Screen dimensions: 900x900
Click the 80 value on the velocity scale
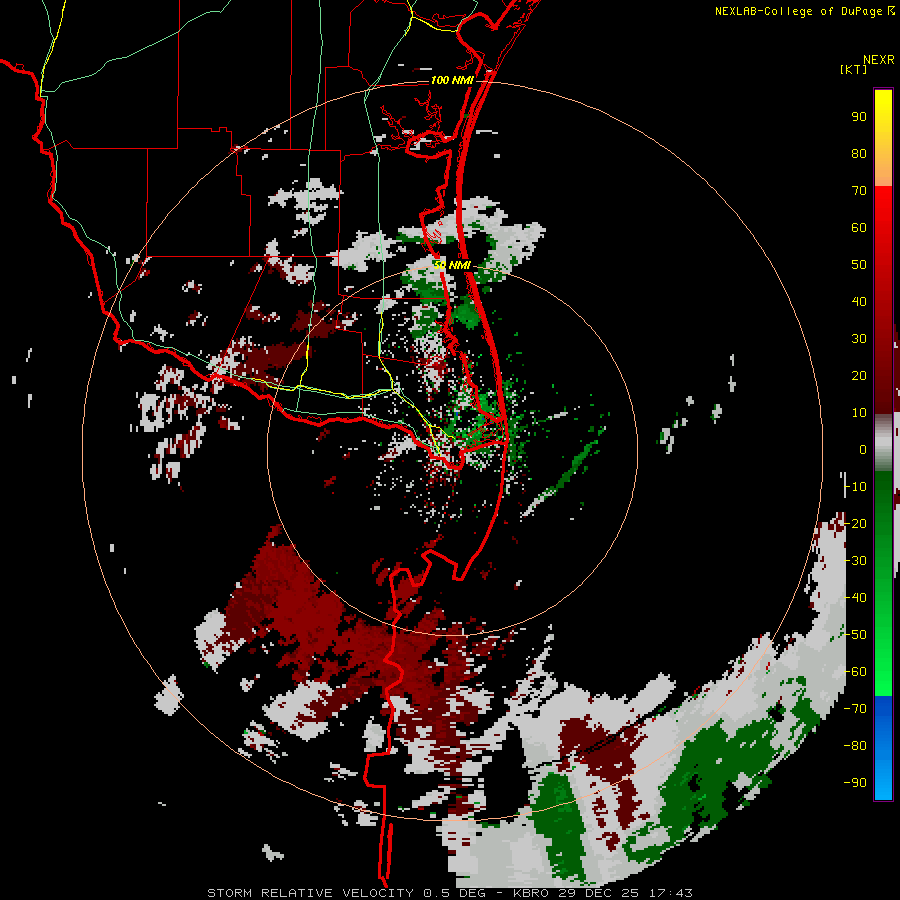[859, 154]
